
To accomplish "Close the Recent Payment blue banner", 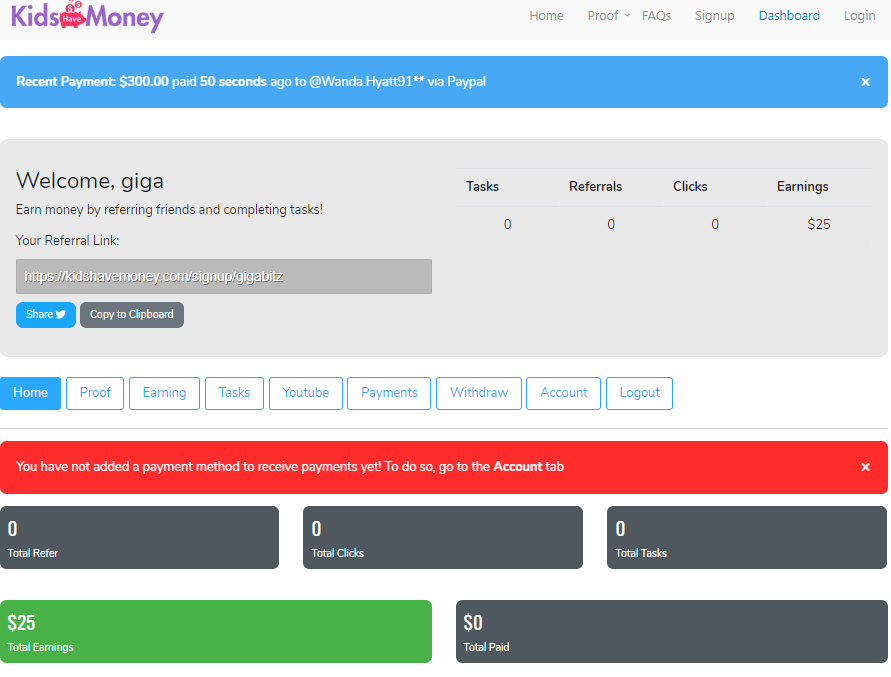I will (x=865, y=82).
